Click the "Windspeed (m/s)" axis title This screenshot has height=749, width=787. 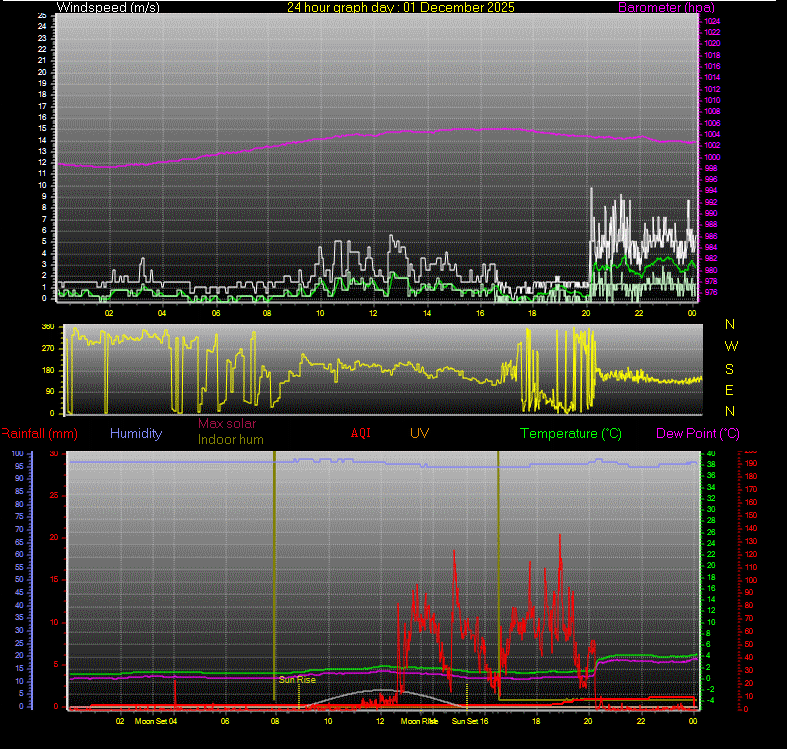(x=108, y=8)
